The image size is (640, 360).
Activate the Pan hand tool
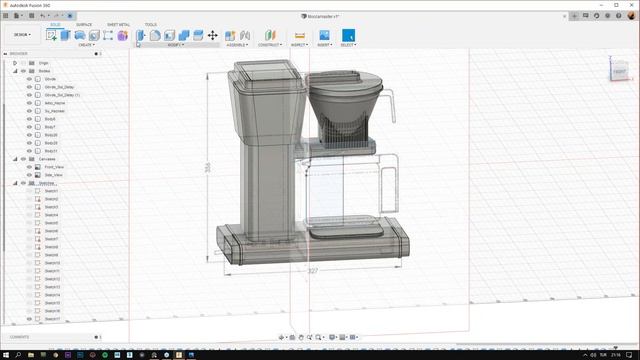301,337
